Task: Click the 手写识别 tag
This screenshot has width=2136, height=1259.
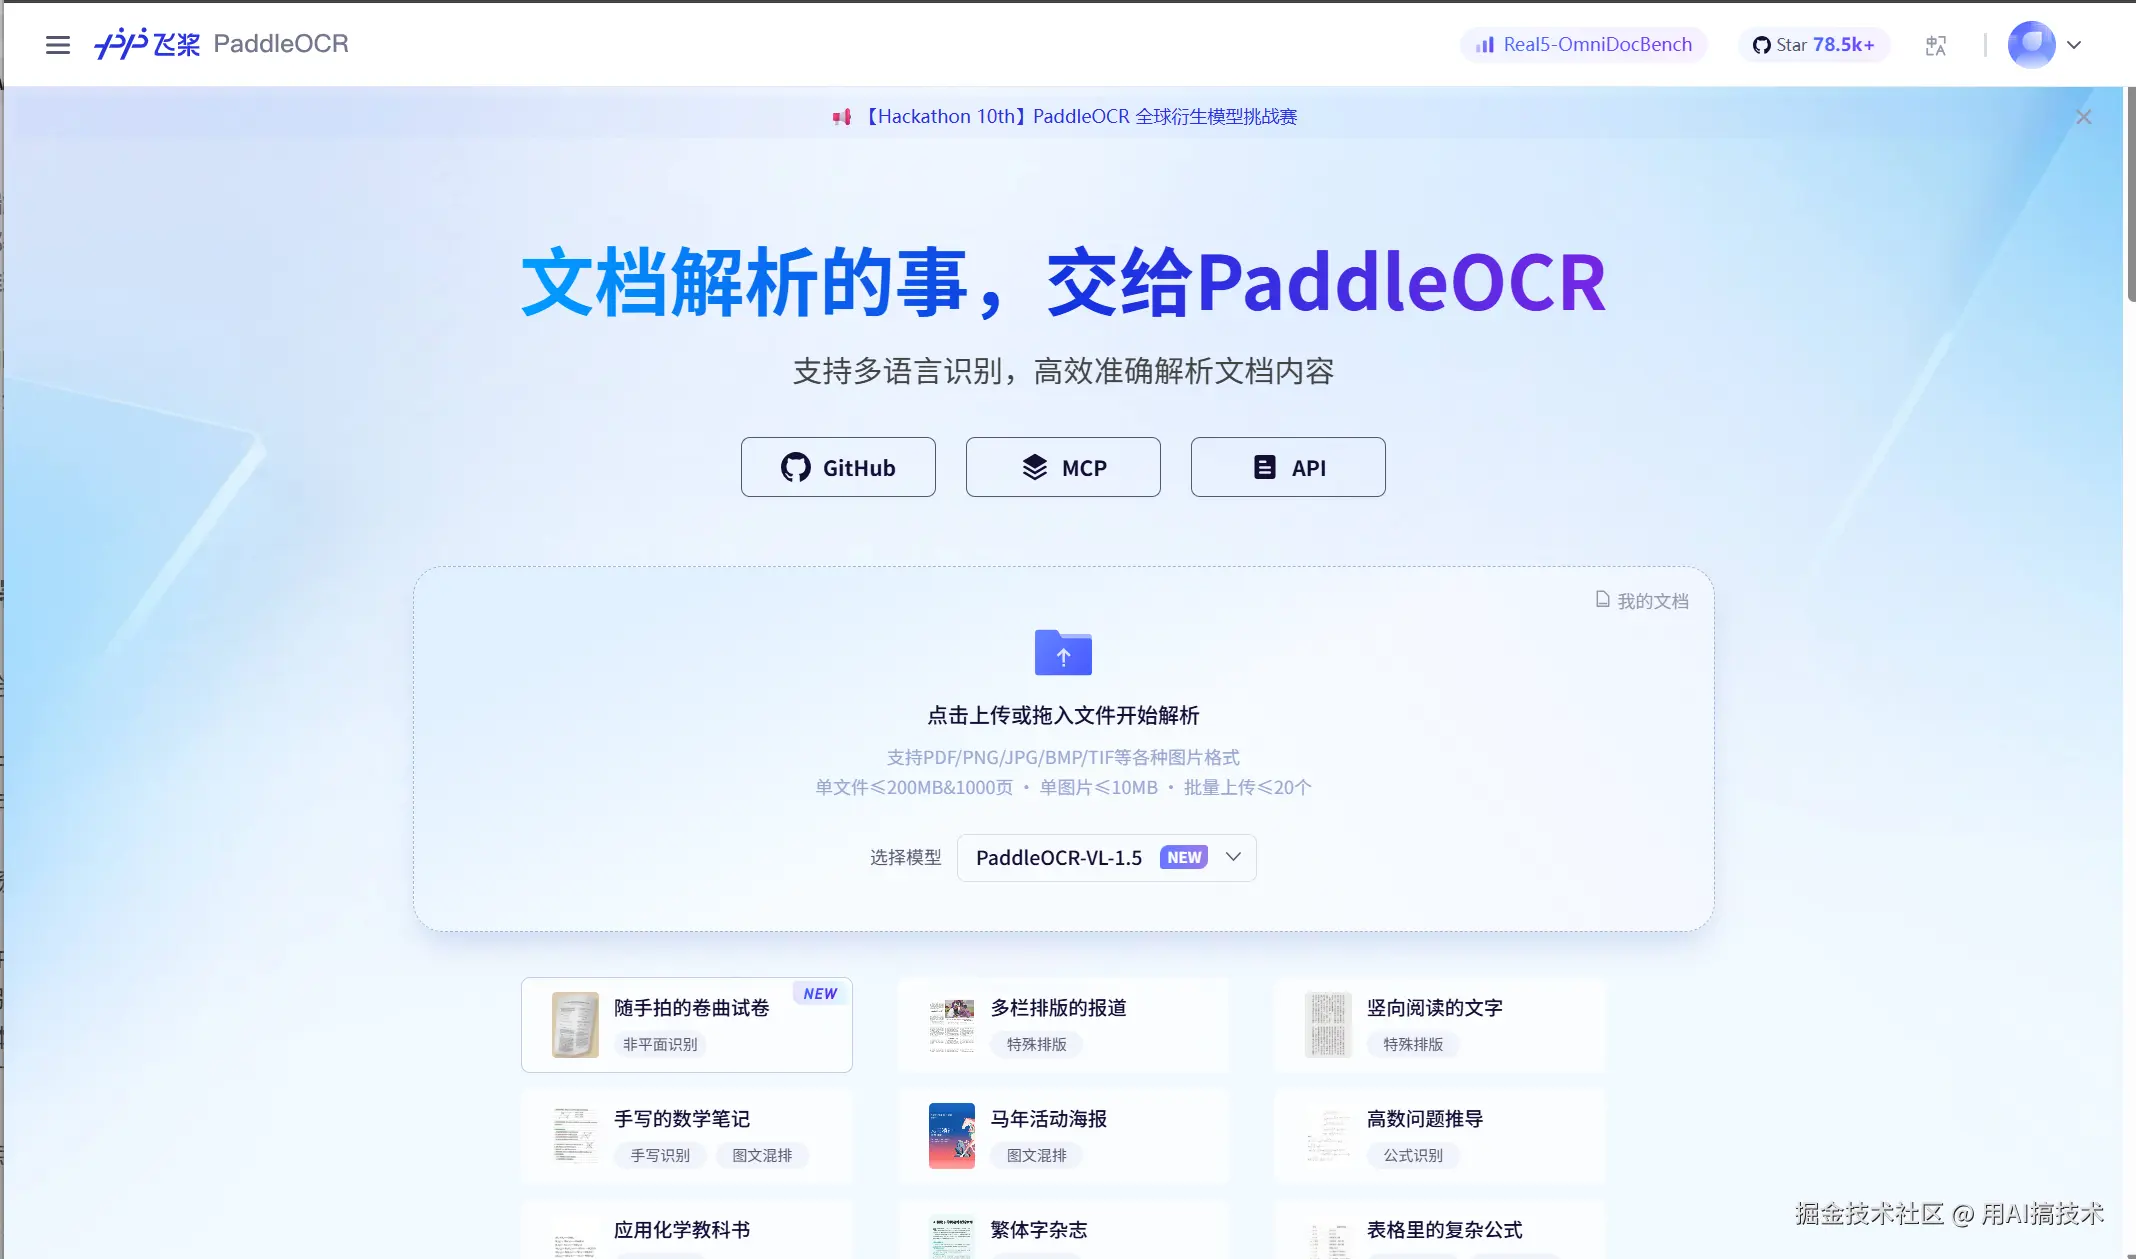Action: (660, 1156)
